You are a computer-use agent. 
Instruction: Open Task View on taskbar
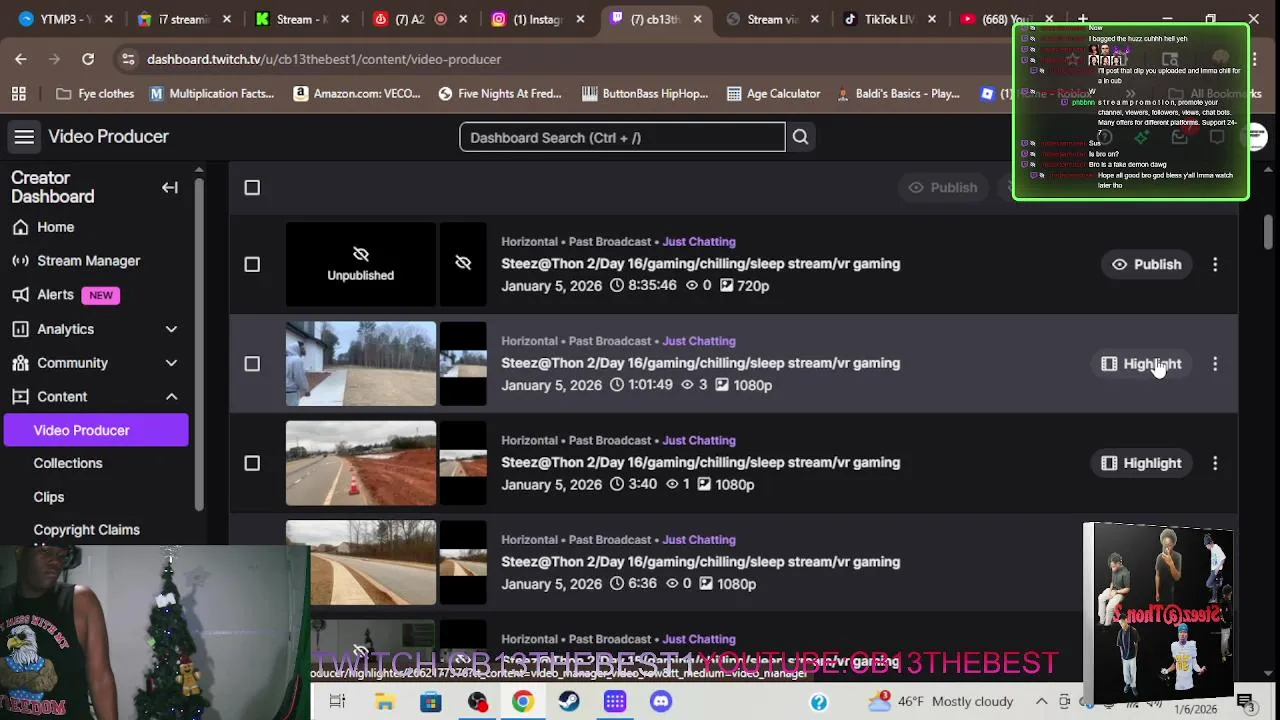tap(337, 702)
